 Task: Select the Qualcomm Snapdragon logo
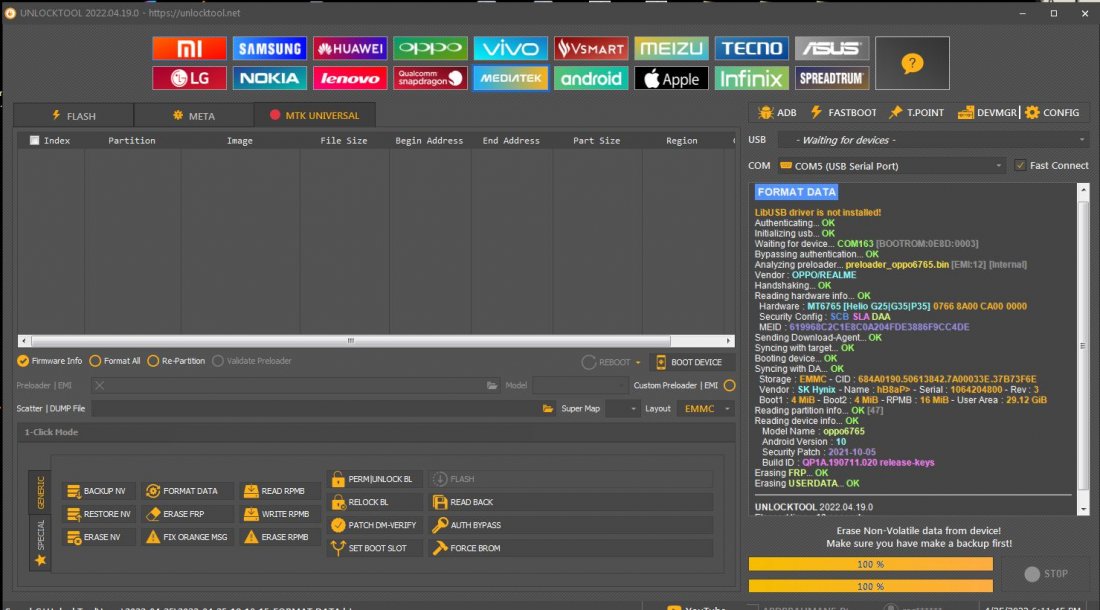click(430, 78)
